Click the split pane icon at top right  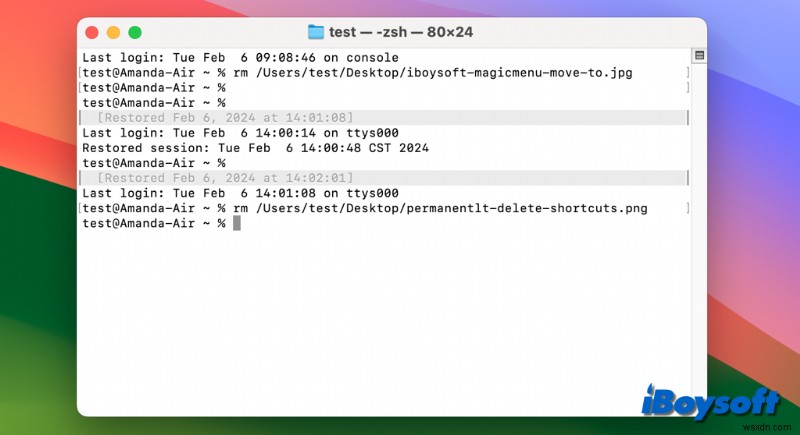point(699,55)
